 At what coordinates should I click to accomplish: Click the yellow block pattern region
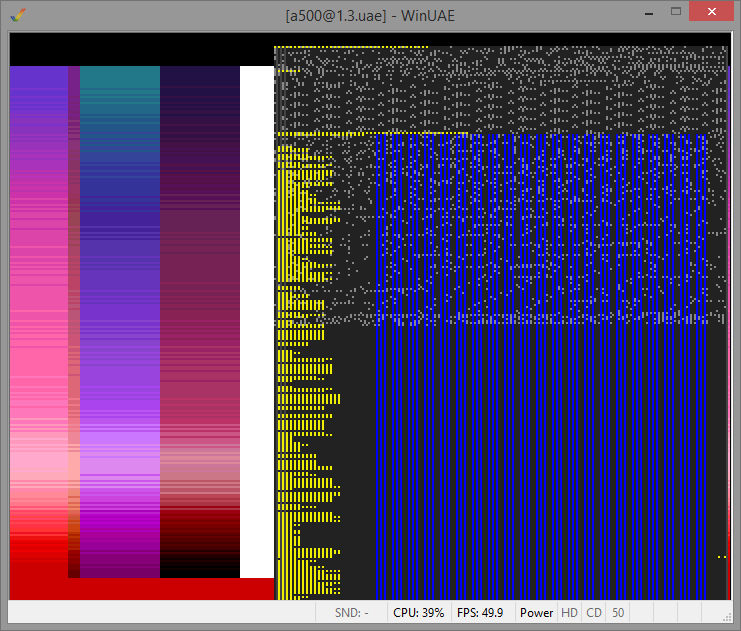click(308, 371)
